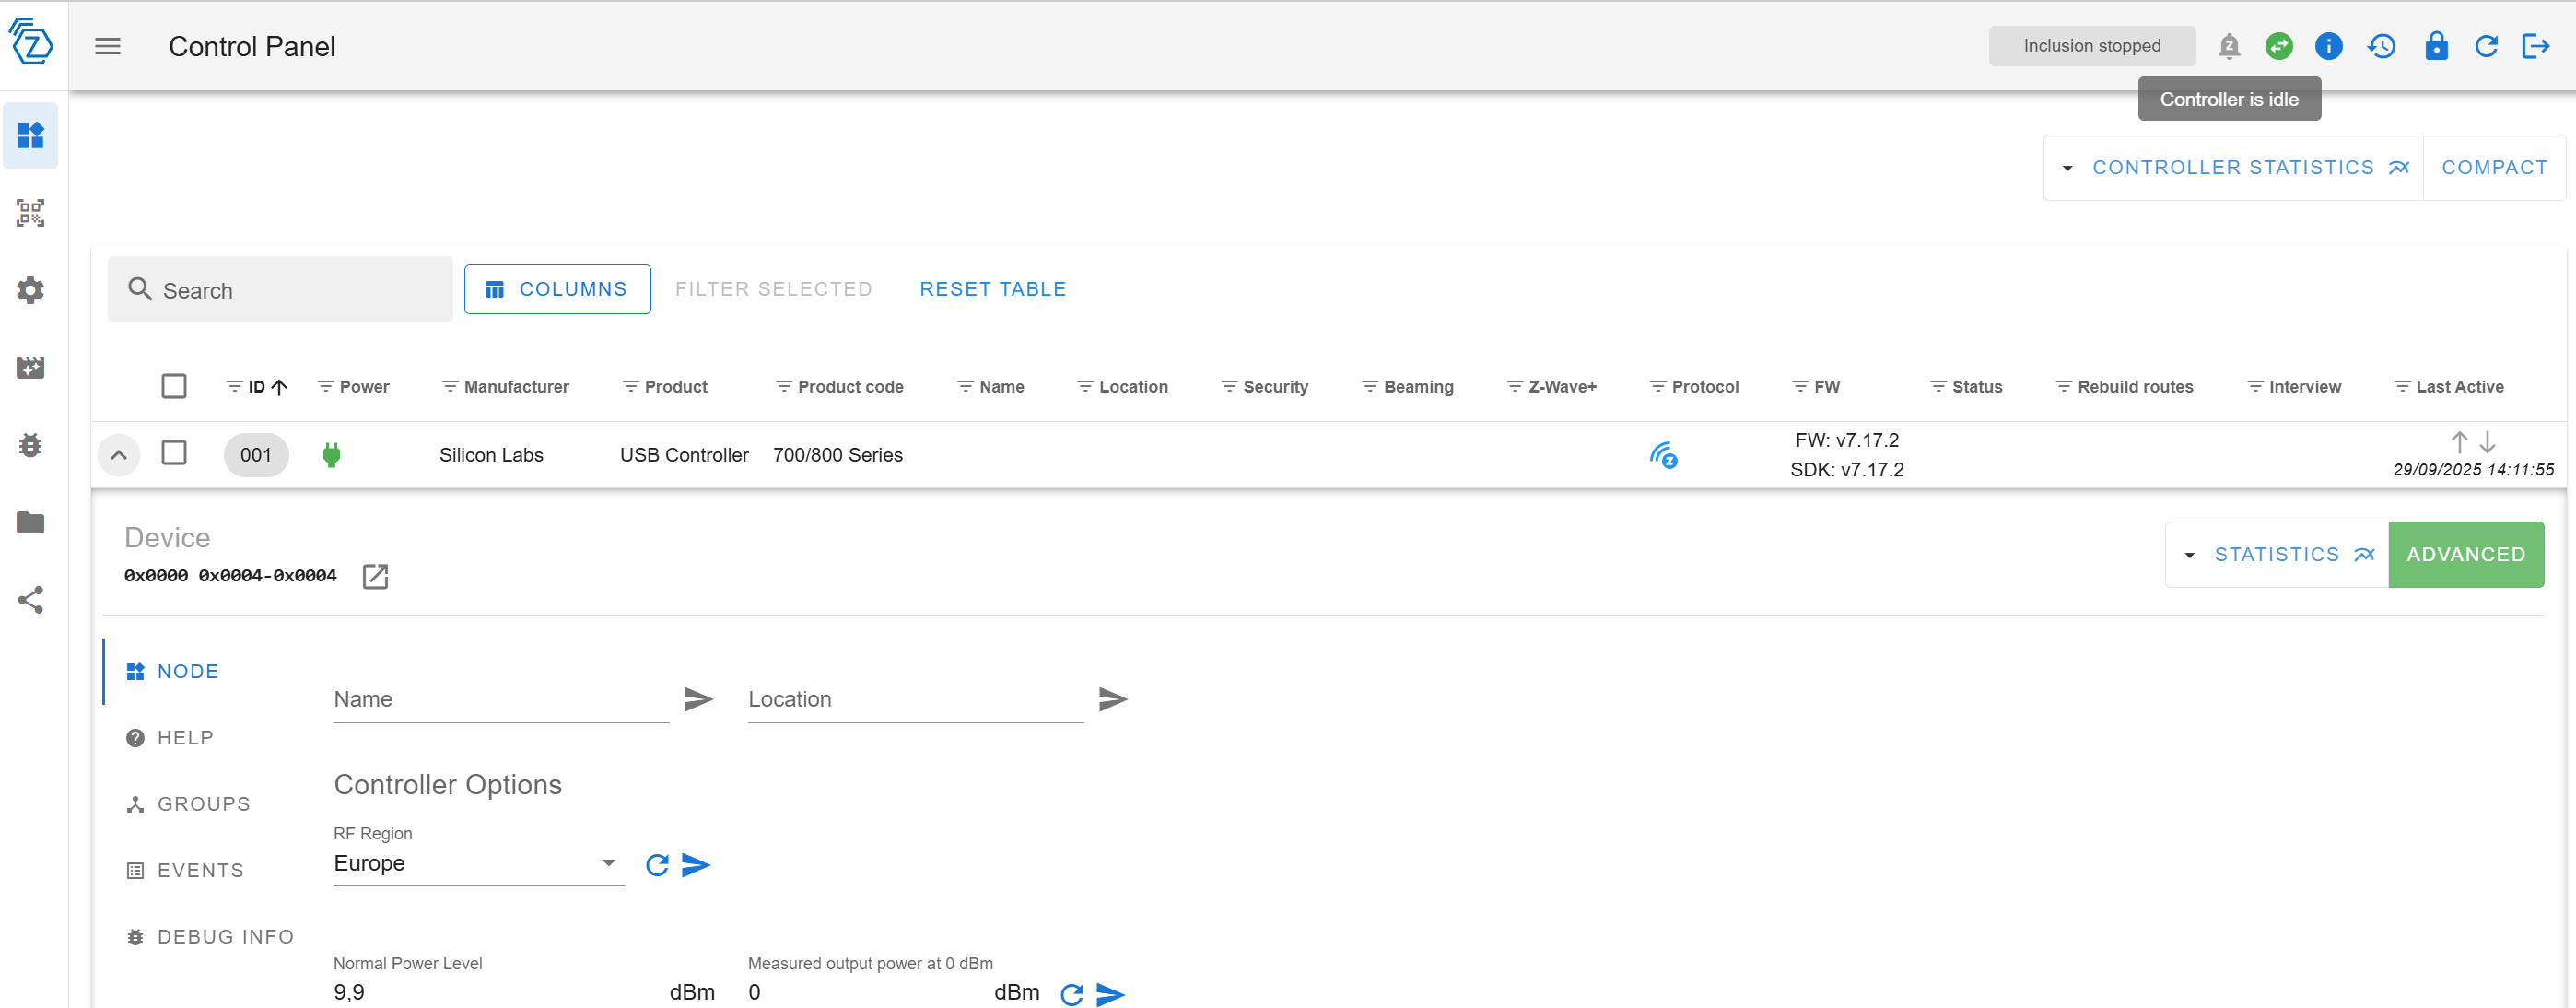
Task: Click Reset Table
Action: (992, 289)
